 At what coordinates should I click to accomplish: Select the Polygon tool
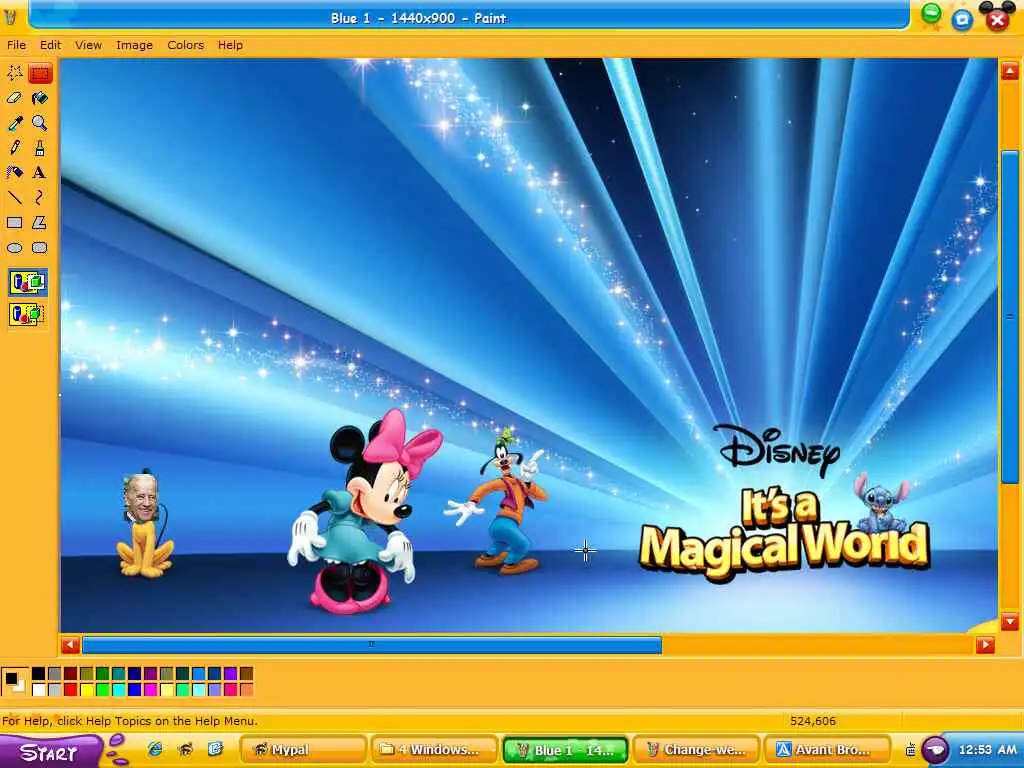[x=40, y=223]
